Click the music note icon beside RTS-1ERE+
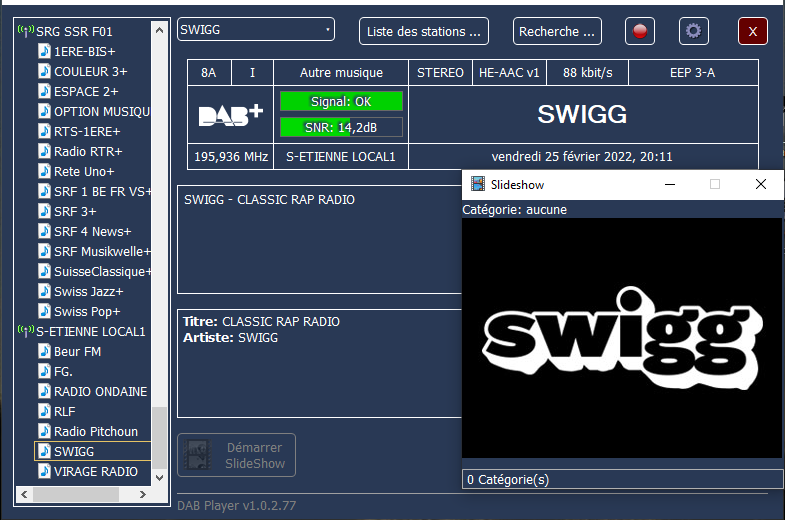The width and height of the screenshot is (785, 520). [x=45, y=131]
